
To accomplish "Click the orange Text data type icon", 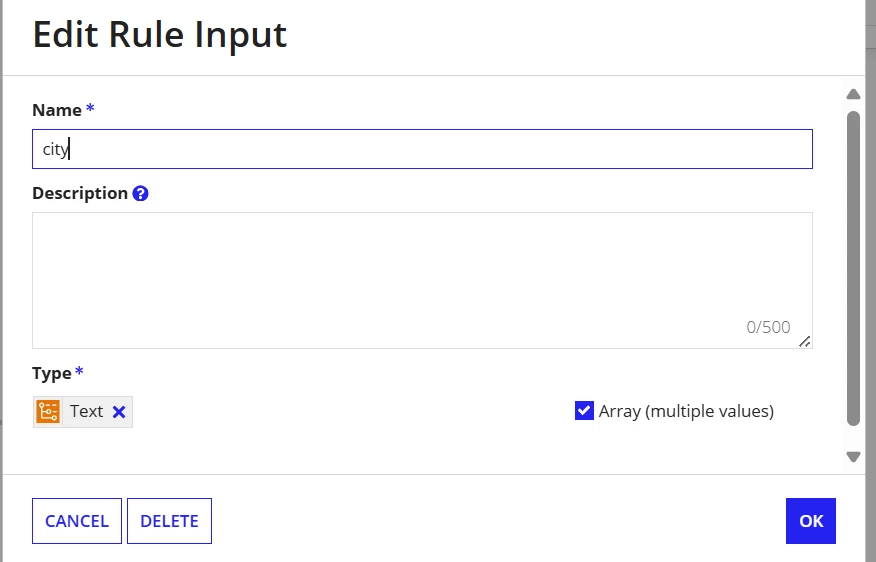I will tap(49, 412).
